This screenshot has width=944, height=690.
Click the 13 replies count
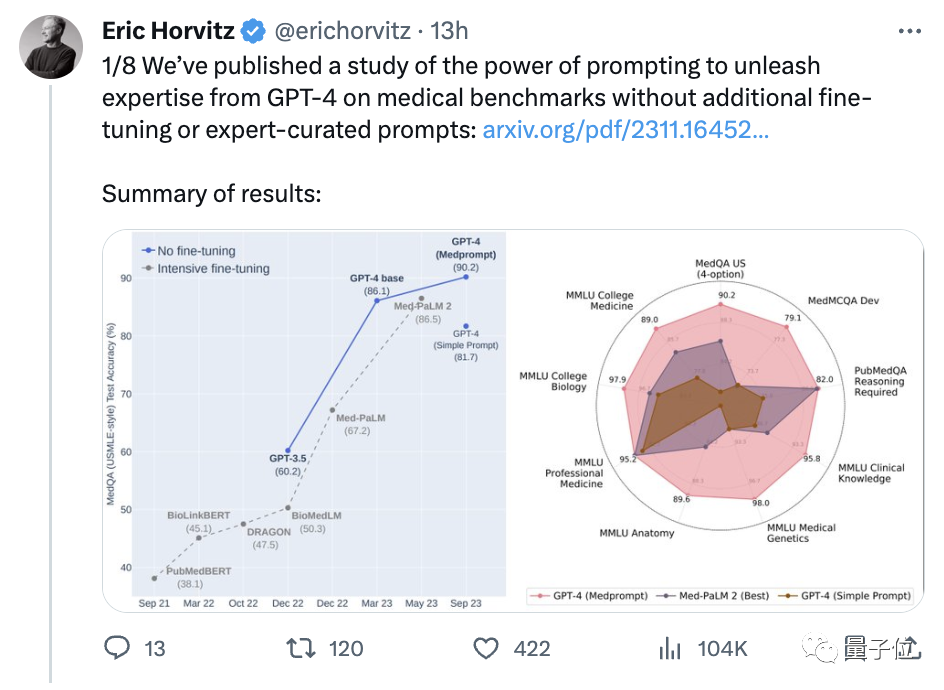155,649
